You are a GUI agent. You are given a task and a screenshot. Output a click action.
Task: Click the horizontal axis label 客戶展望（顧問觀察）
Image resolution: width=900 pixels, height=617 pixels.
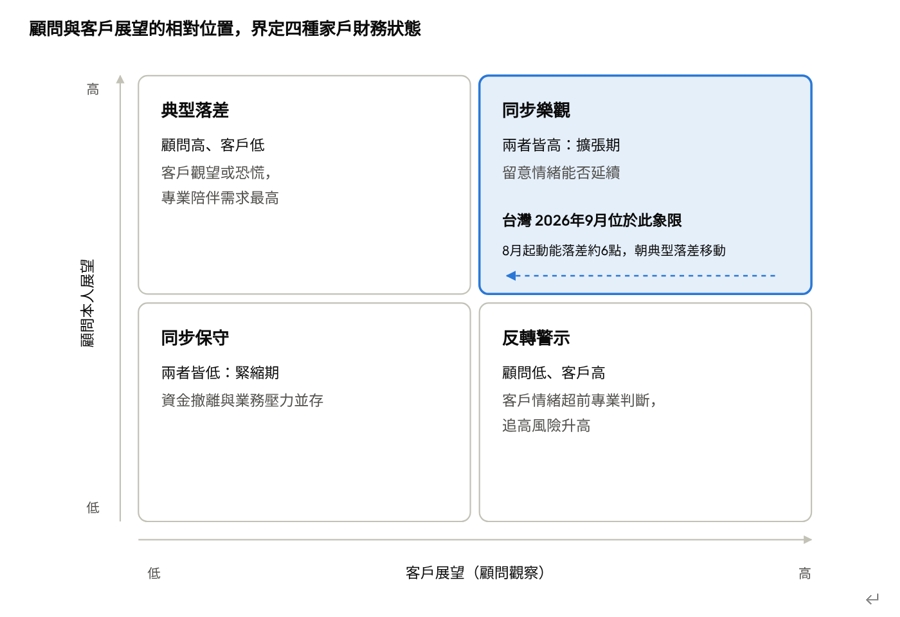click(x=475, y=573)
